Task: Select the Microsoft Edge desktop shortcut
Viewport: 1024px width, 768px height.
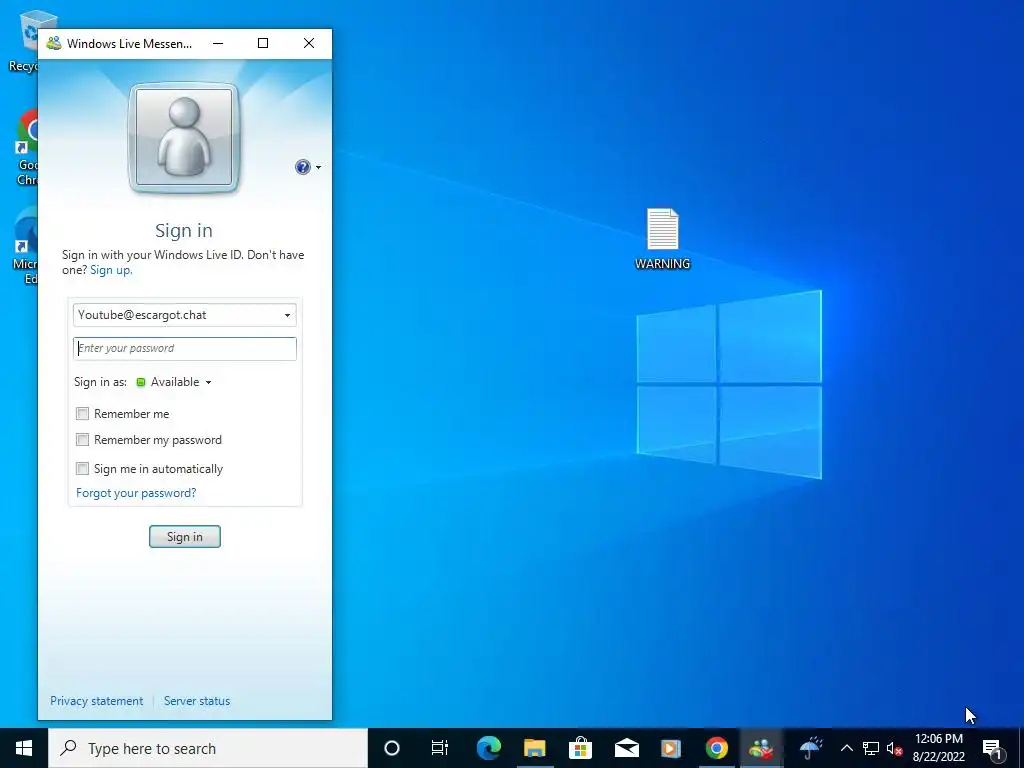Action: [27, 246]
